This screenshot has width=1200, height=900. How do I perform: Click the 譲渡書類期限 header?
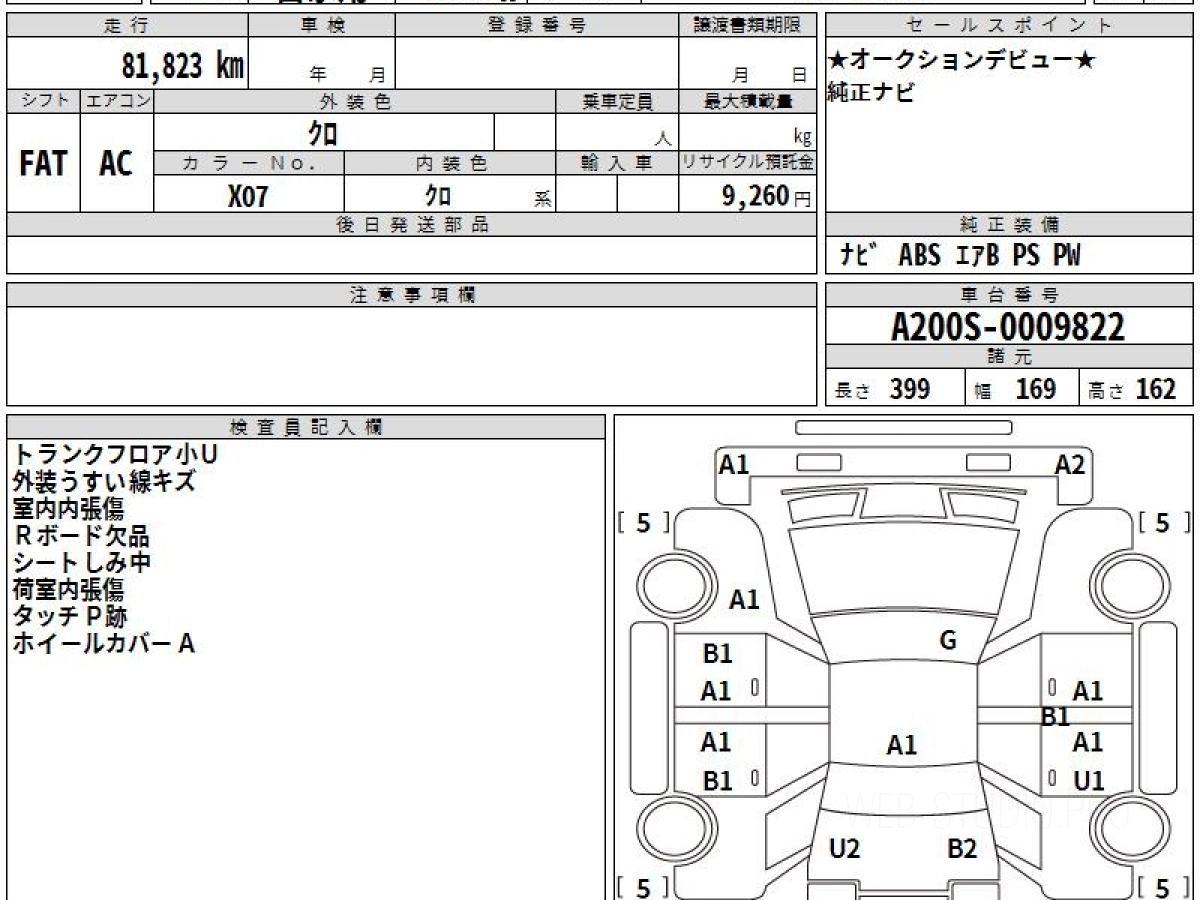[748, 26]
